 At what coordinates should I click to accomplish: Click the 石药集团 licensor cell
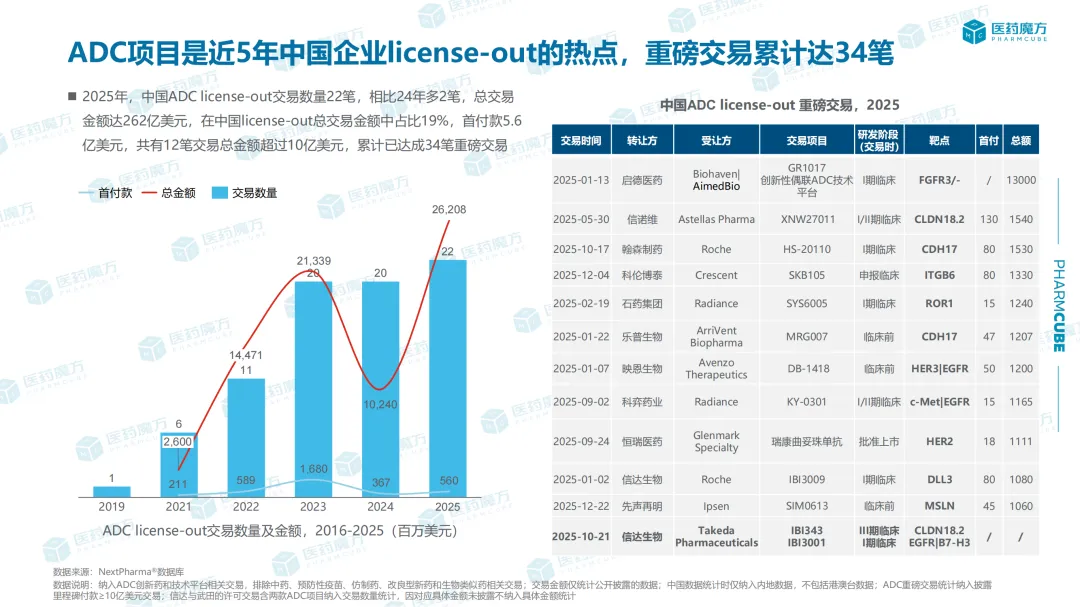642,303
